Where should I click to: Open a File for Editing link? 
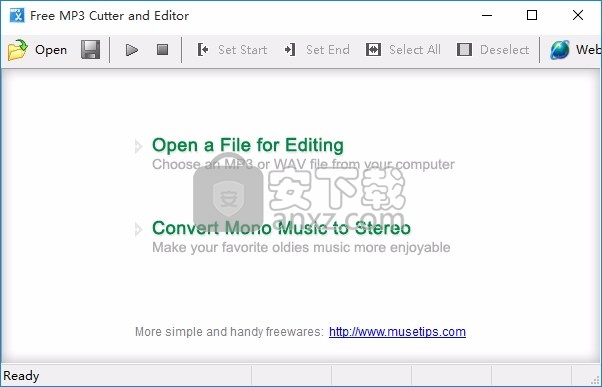[x=248, y=145]
